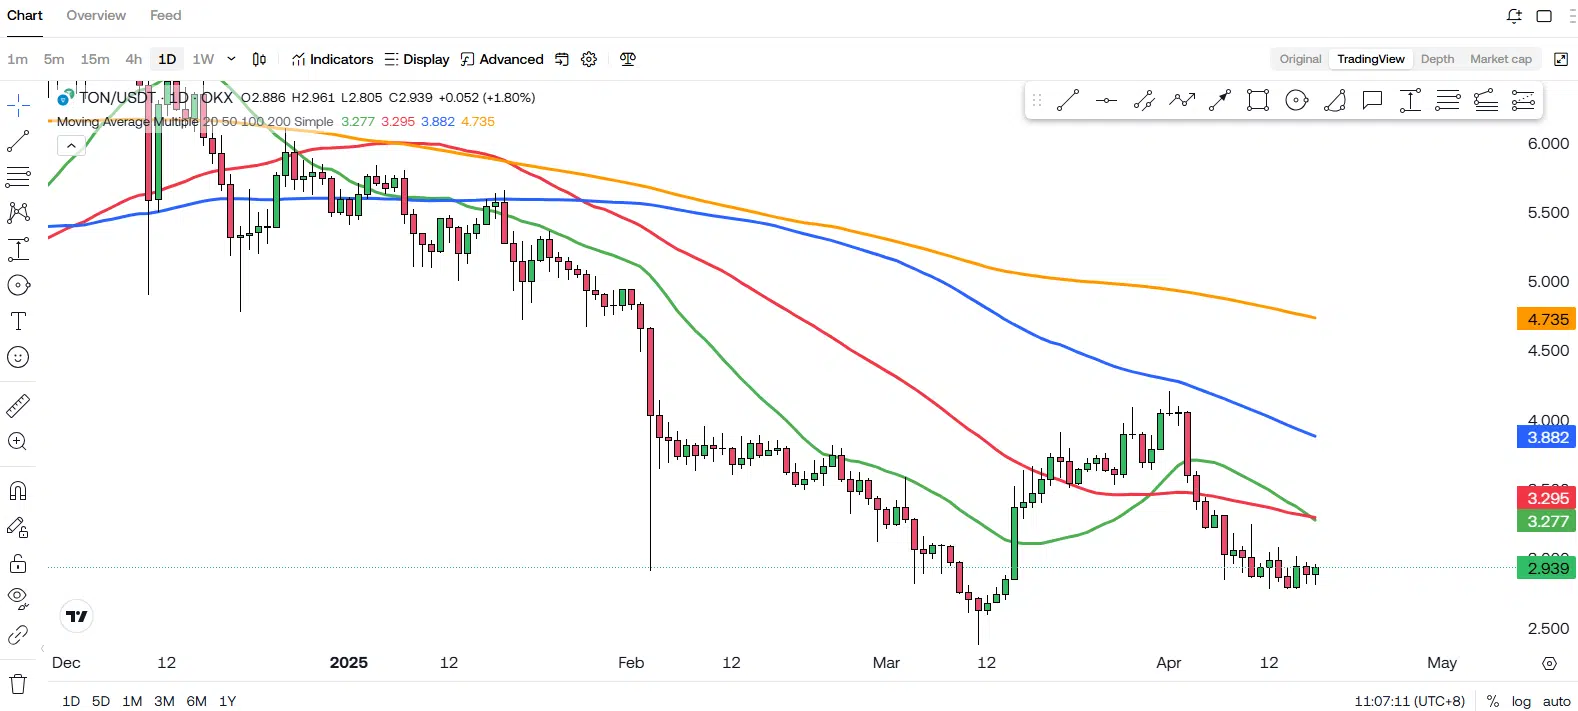Click the zoom in magnifier tool
This screenshot has height=711, width=1578.
(x=18, y=442)
